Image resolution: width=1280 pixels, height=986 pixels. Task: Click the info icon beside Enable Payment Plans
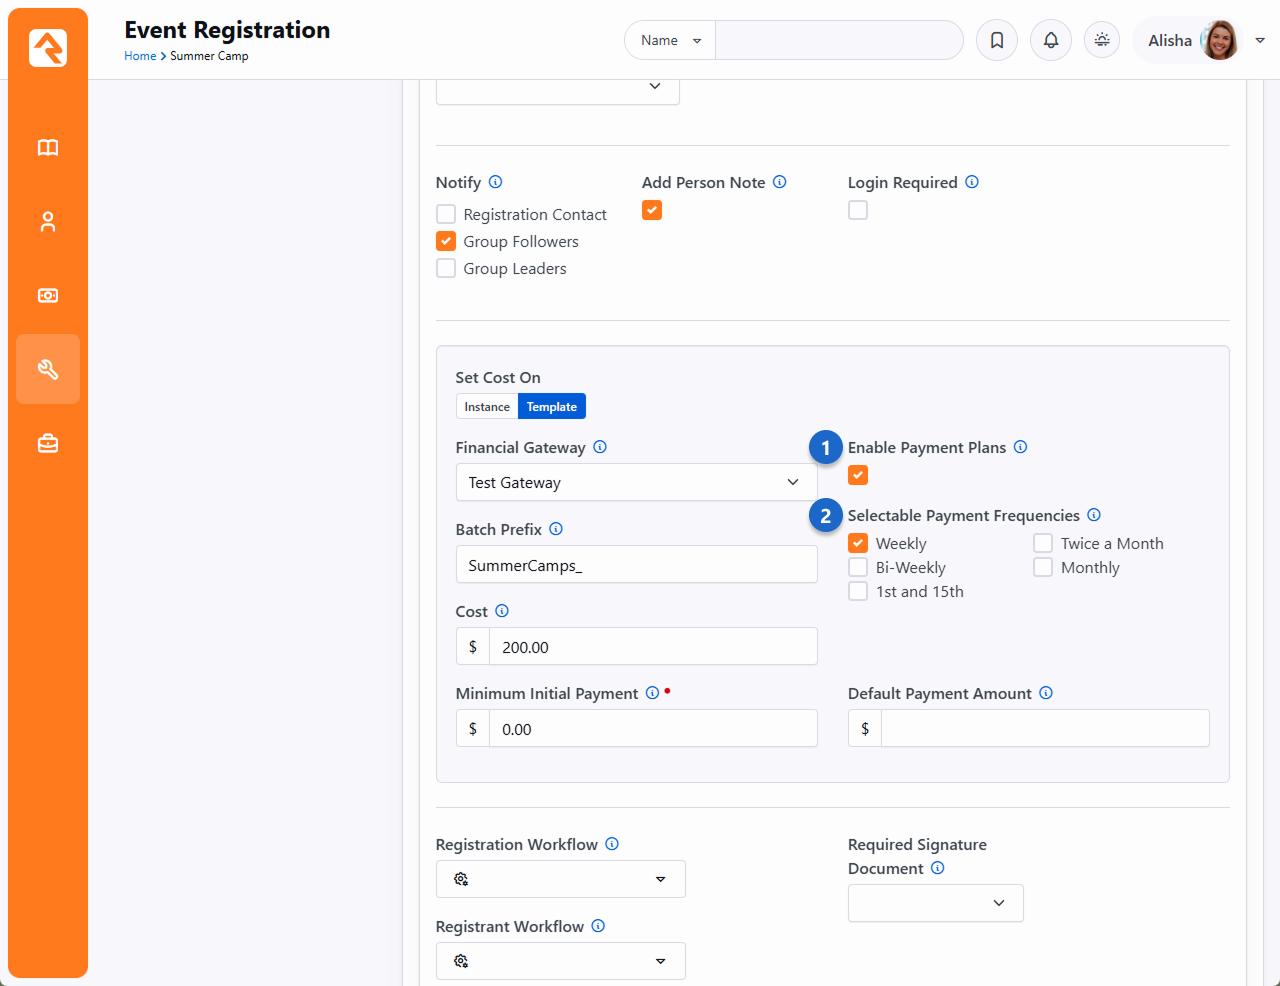(x=1020, y=447)
